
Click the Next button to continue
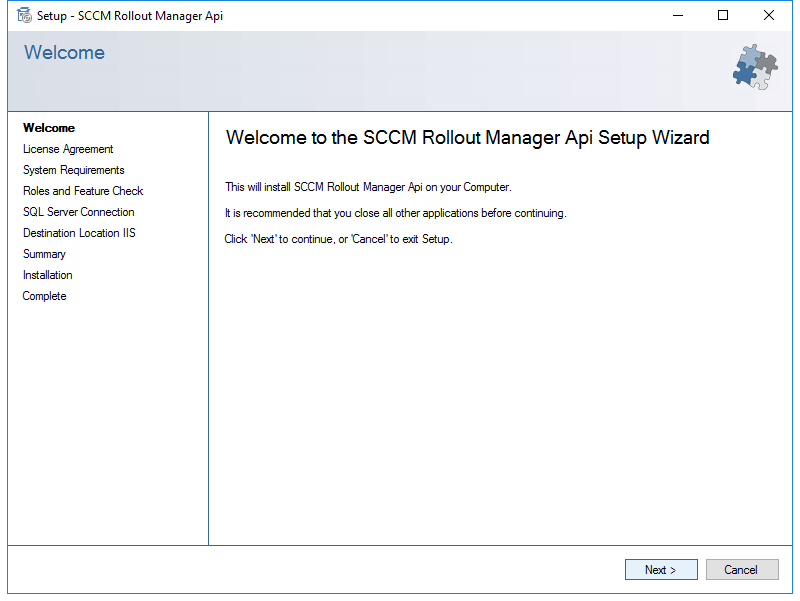click(x=661, y=569)
